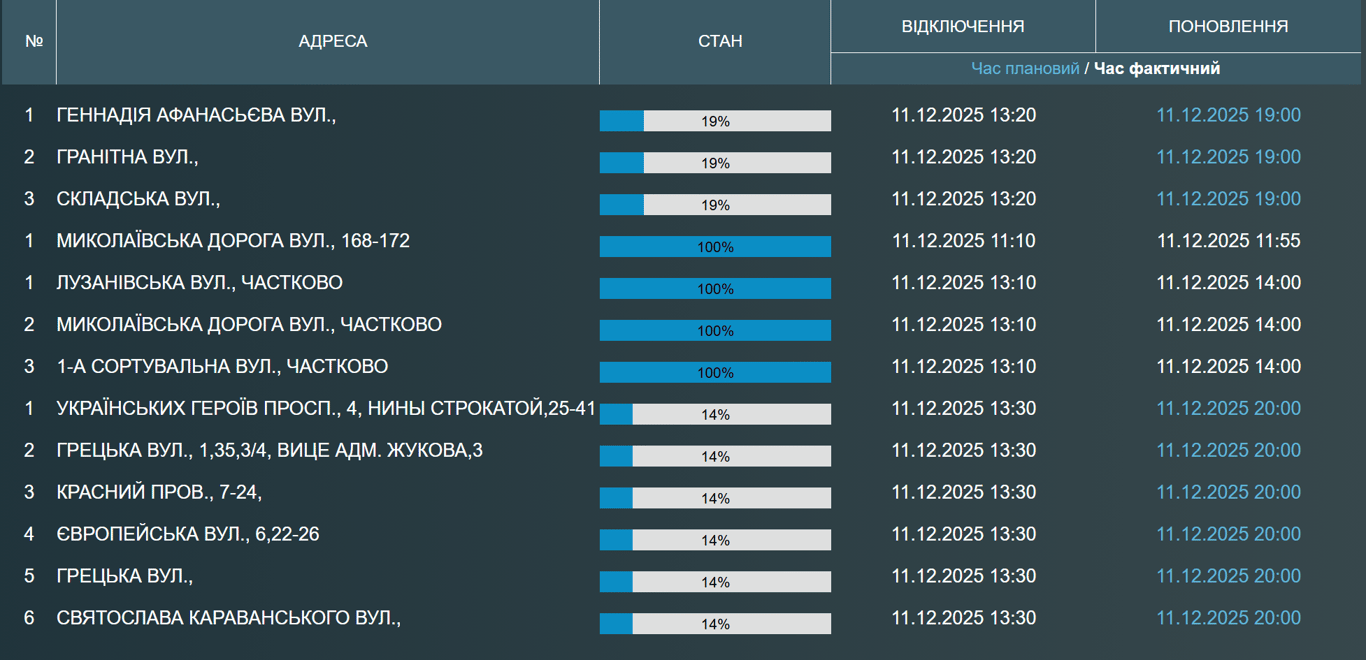Screen dimensions: 1366x660
Task: Click the АДРЕСА column header
Action: pyautogui.click(x=332, y=42)
